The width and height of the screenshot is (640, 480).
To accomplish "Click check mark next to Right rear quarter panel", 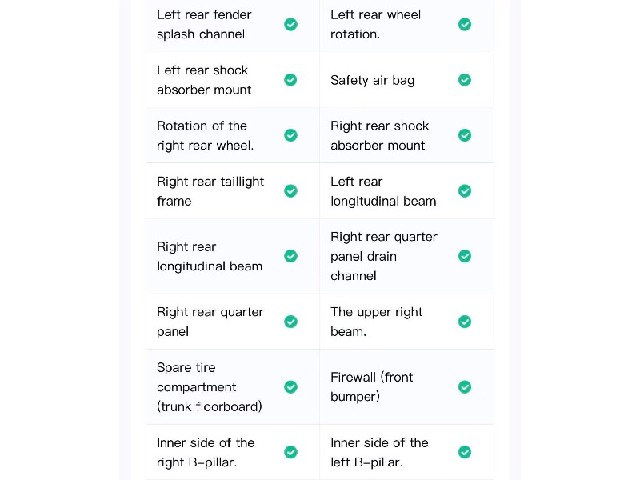I will pyautogui.click(x=291, y=321).
